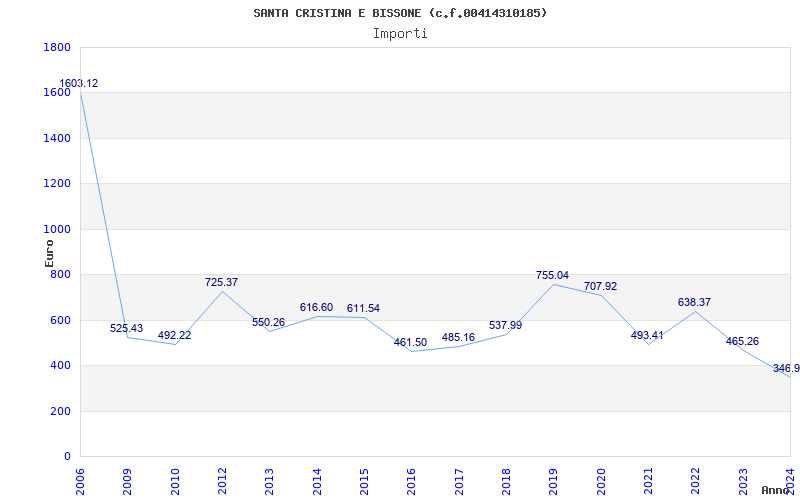Screen dimensions: 800x500
Task: Click the 1200 y-axis tick label
Action: [57, 184]
